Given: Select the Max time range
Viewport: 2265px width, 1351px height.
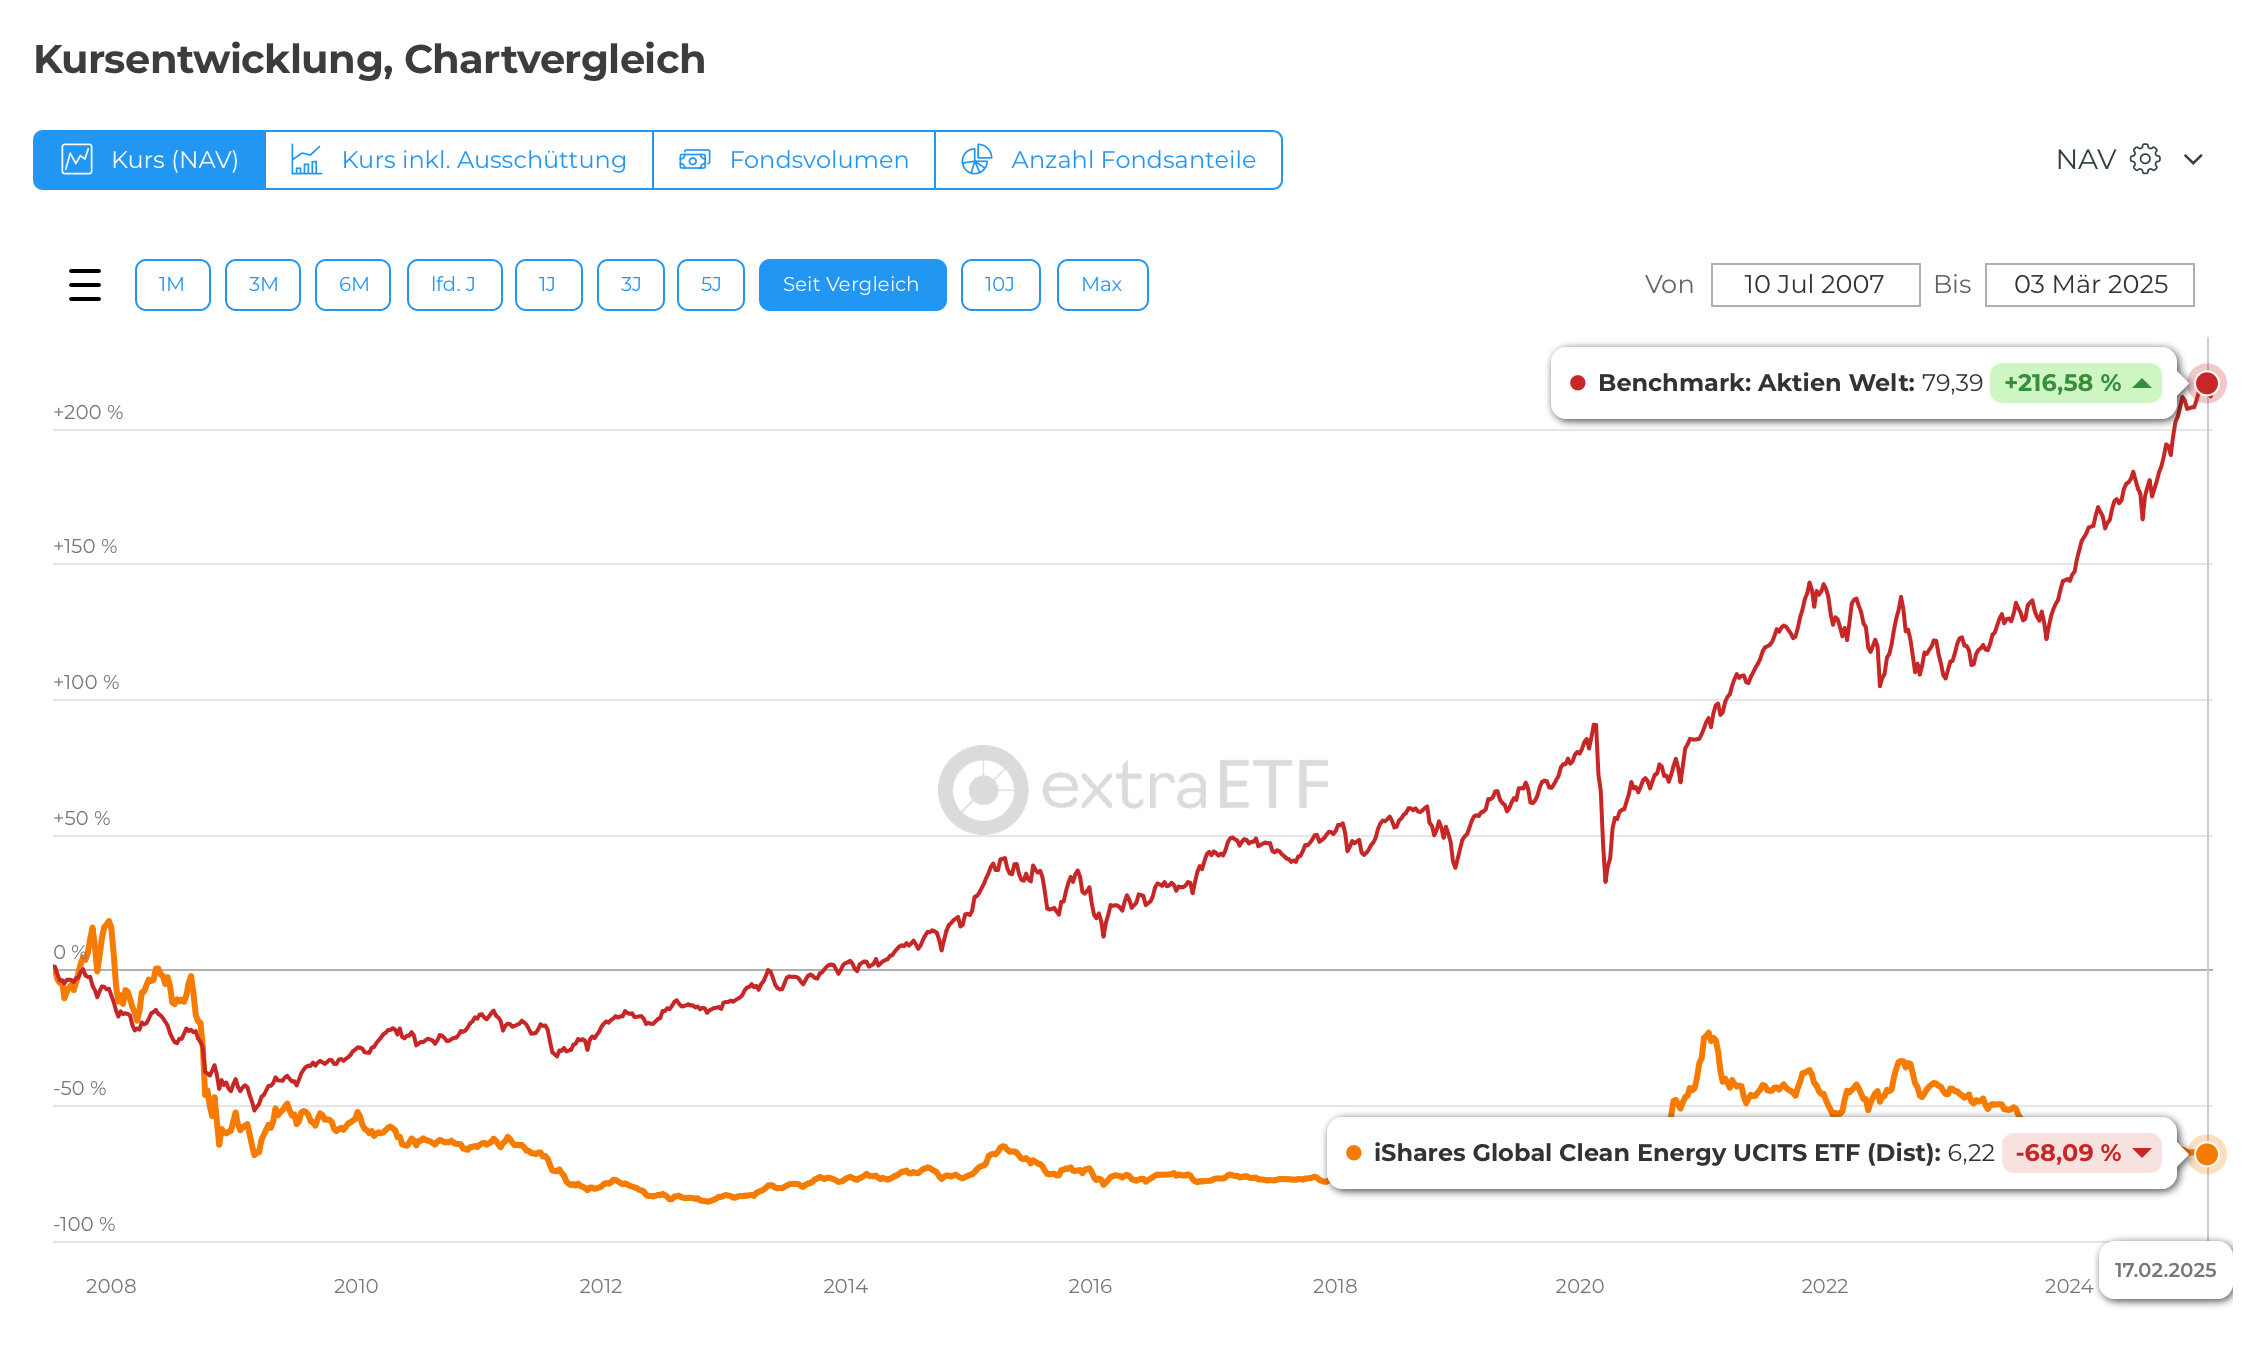Looking at the screenshot, I should pyautogui.click(x=1102, y=285).
